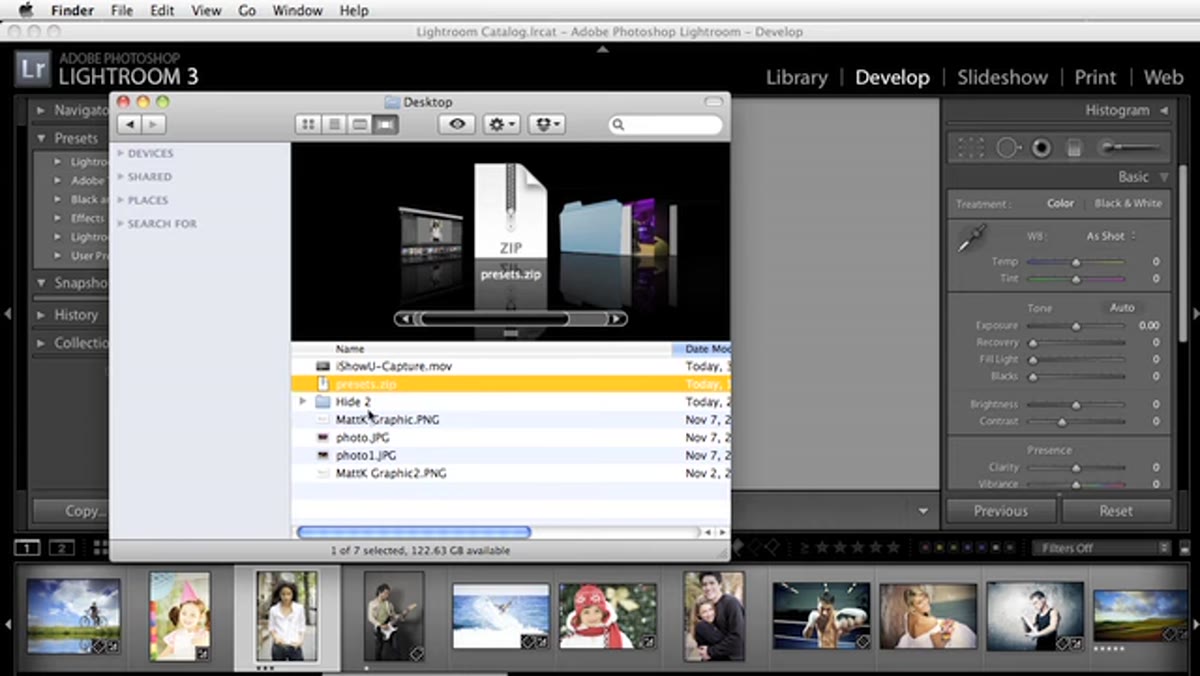The image size is (1200, 676).
Task: Click Finder Forward navigation arrow
Action: [x=153, y=124]
